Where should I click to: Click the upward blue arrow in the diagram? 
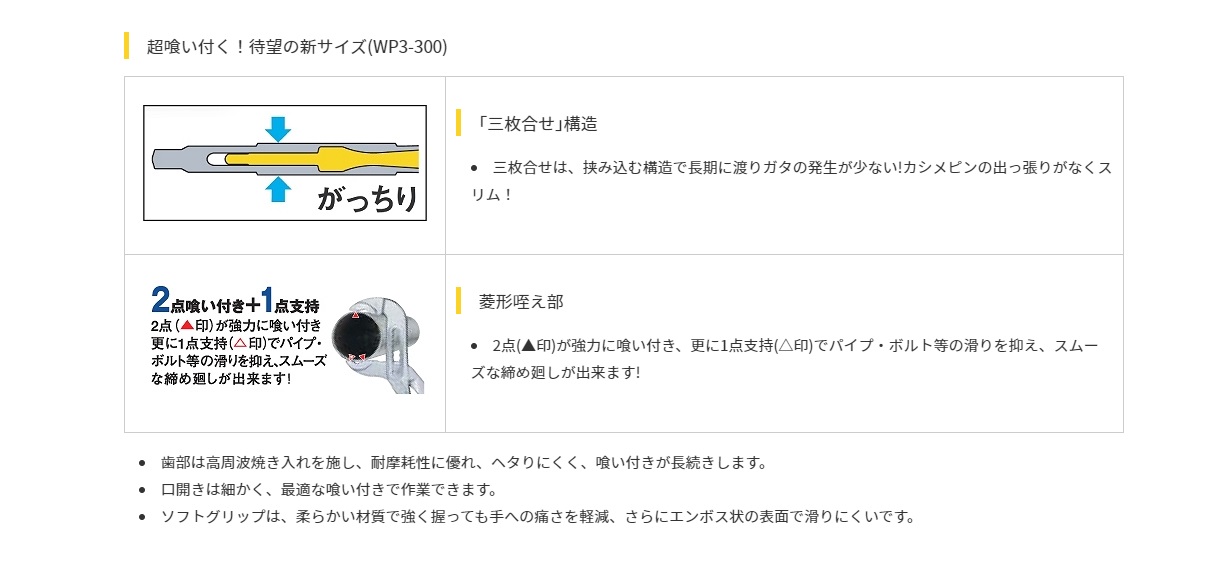point(279,189)
